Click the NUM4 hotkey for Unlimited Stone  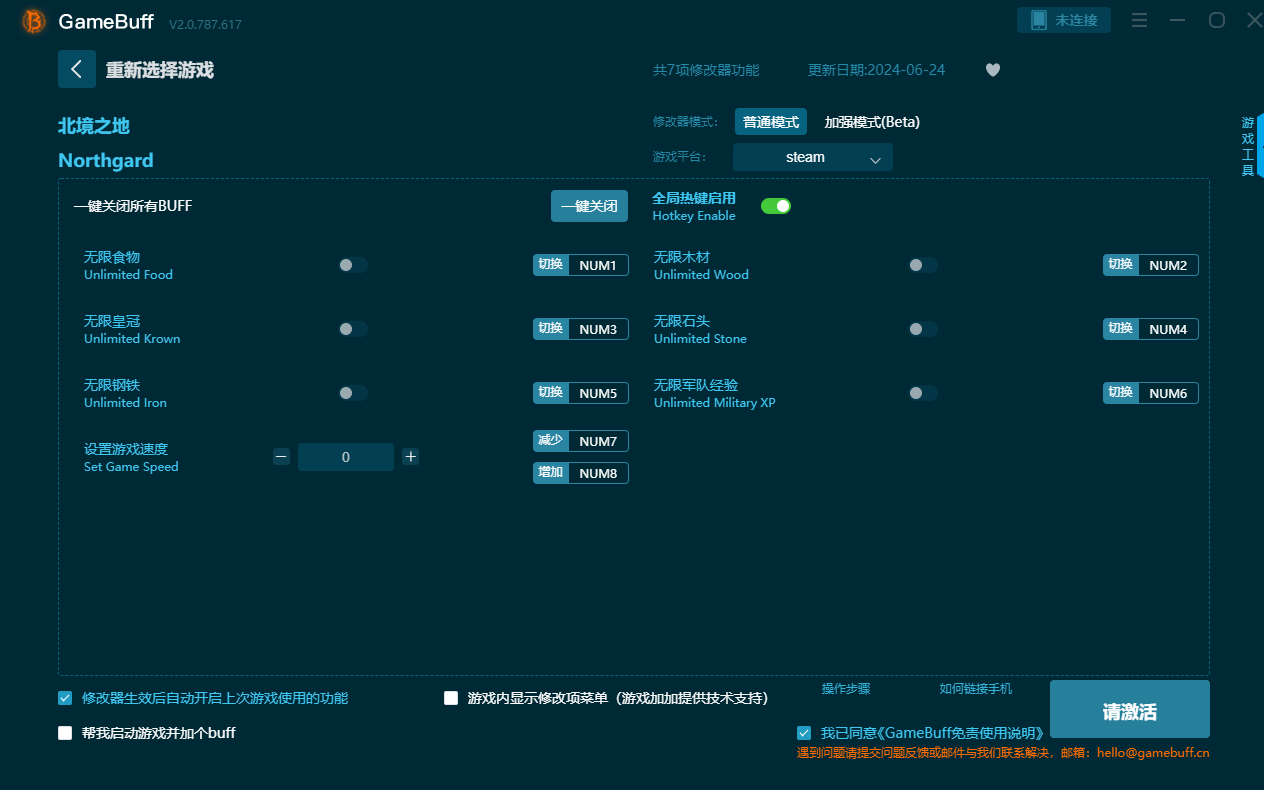click(x=1168, y=329)
